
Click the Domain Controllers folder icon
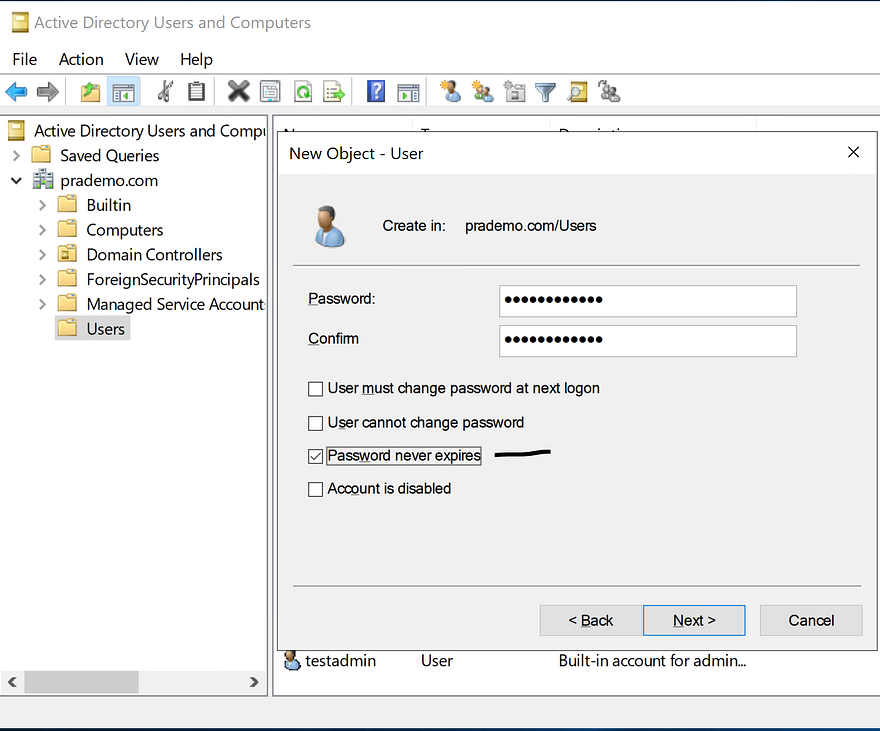coord(67,254)
